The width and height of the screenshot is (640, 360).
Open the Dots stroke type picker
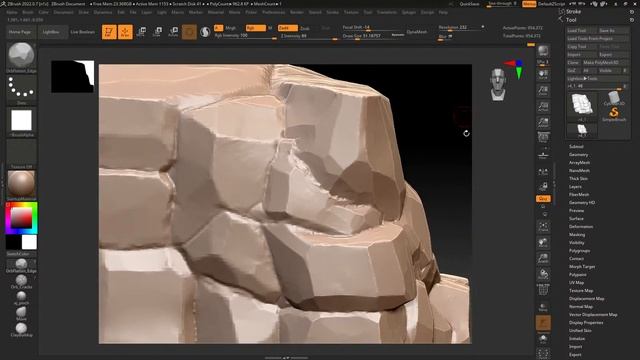pyautogui.click(x=21, y=88)
